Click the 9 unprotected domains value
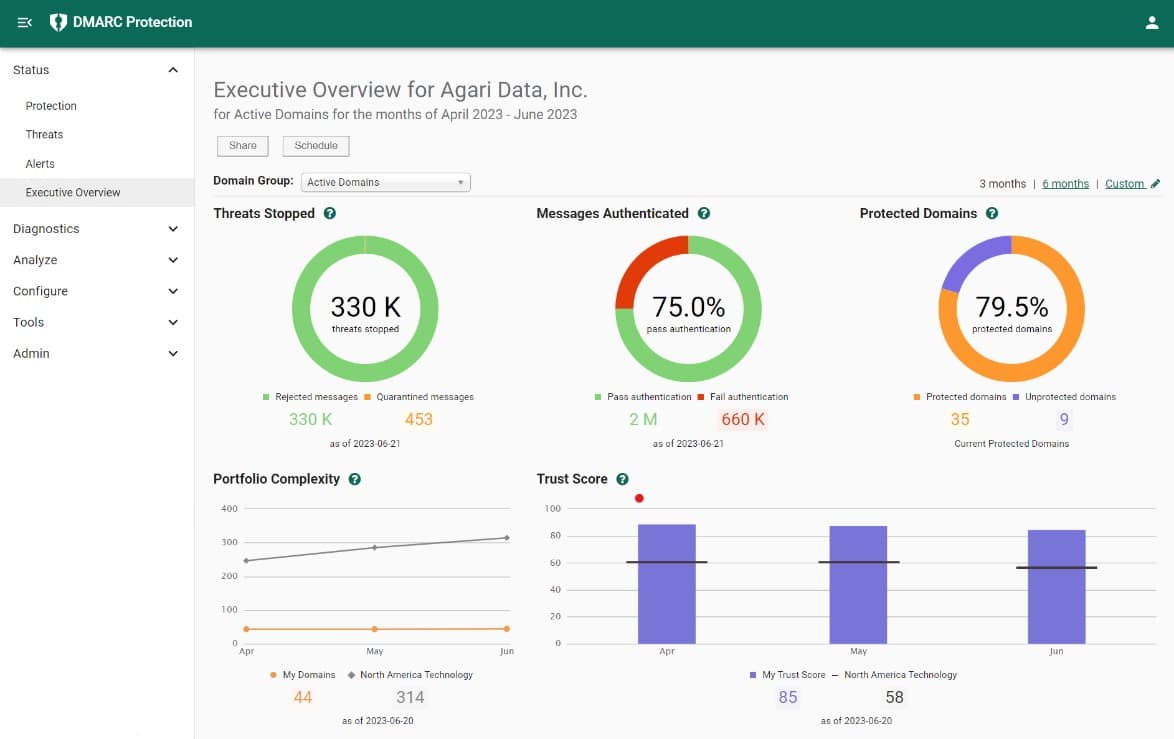This screenshot has width=1174, height=739. coord(1064,419)
